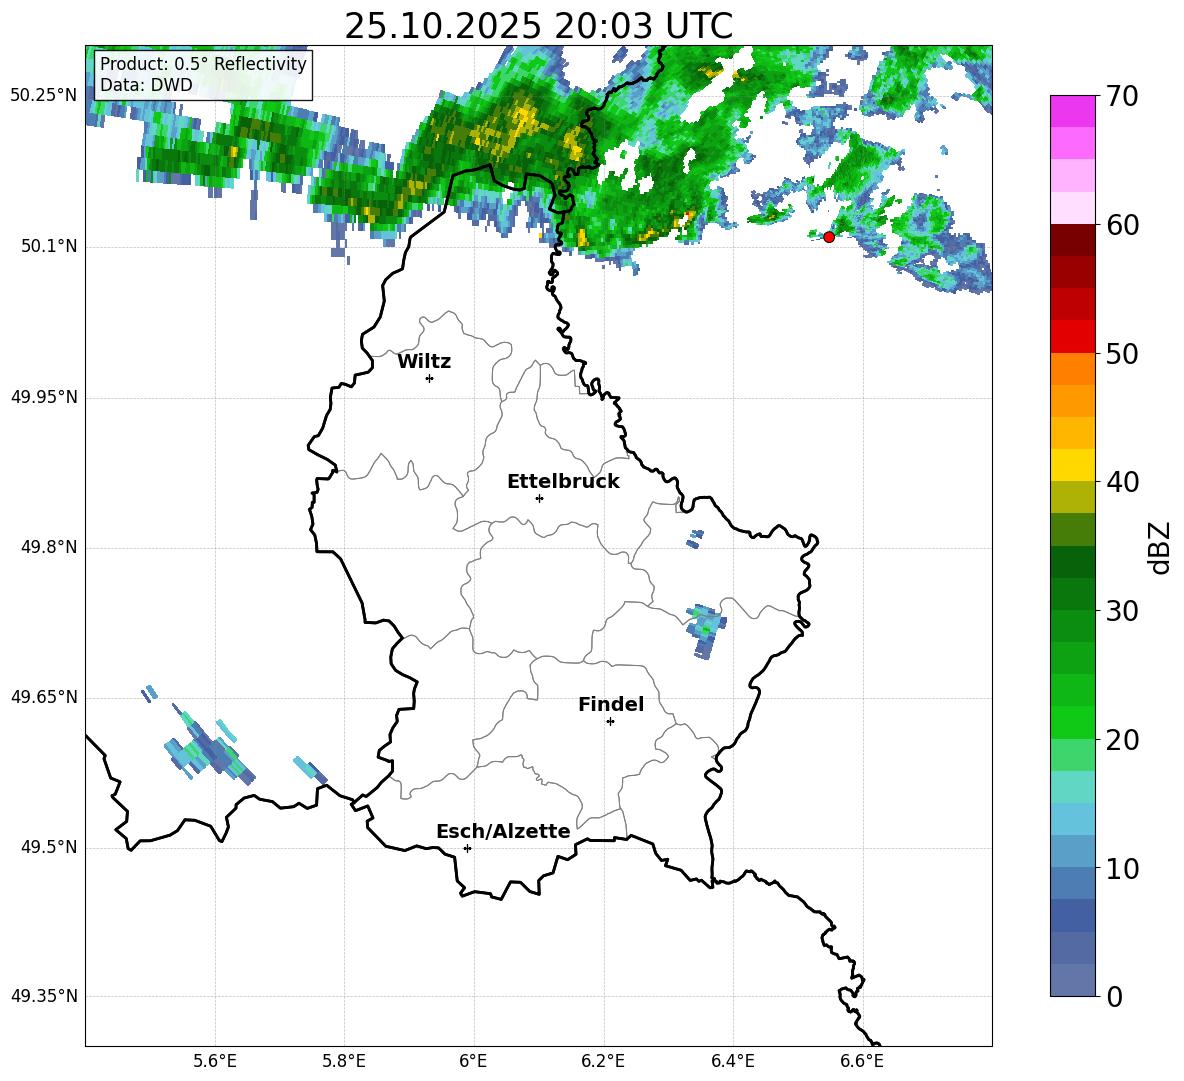Click the 6°E longitude label

pyautogui.click(x=473, y=1061)
